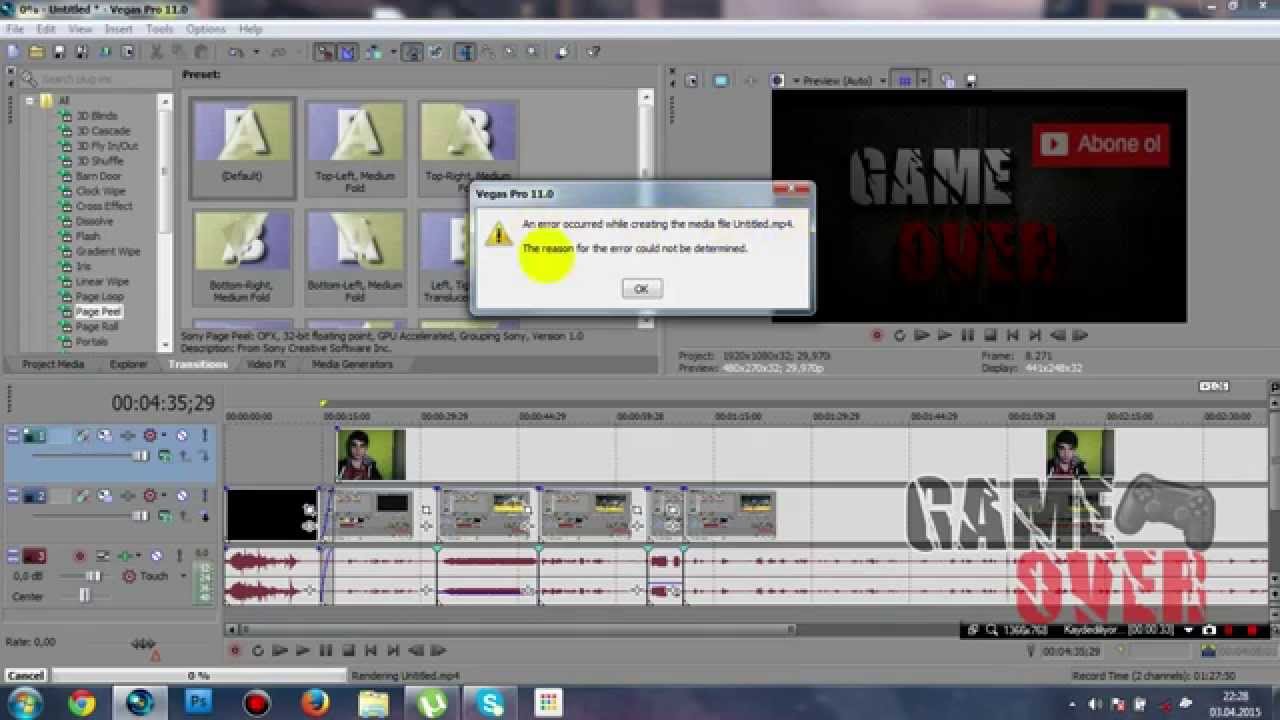Image resolution: width=1280 pixels, height=720 pixels.
Task: Click Pause under the video preview
Action: 967,336
